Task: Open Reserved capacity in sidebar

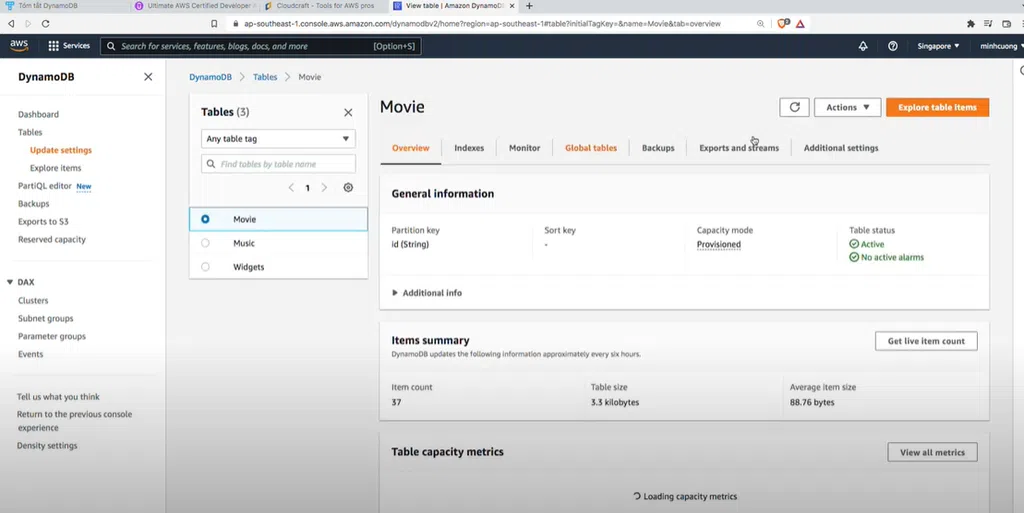Action: pyautogui.click(x=52, y=240)
